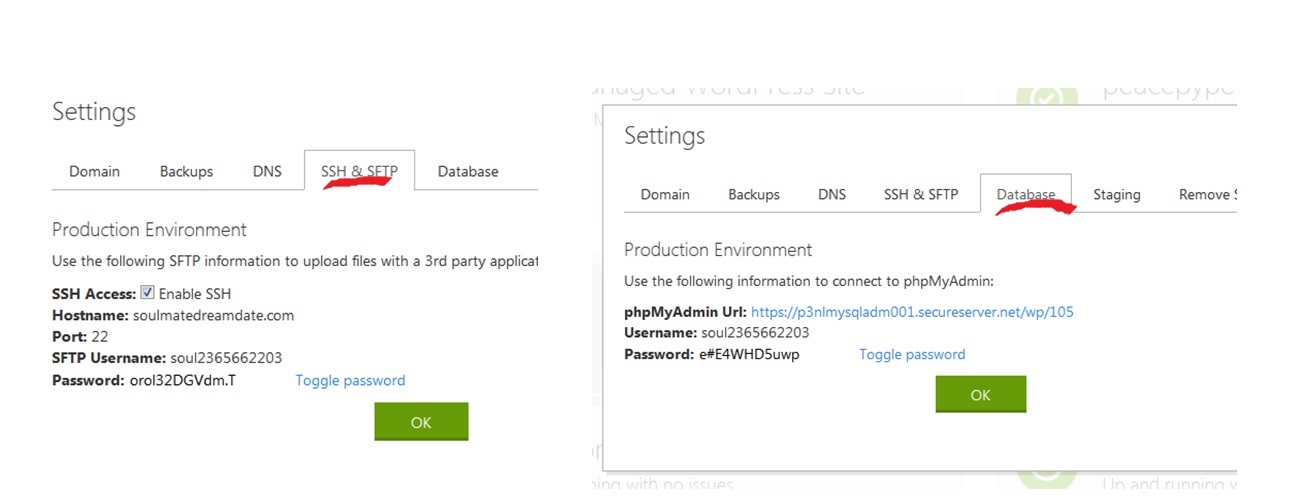Toggle password under SFTP Username

350,381
